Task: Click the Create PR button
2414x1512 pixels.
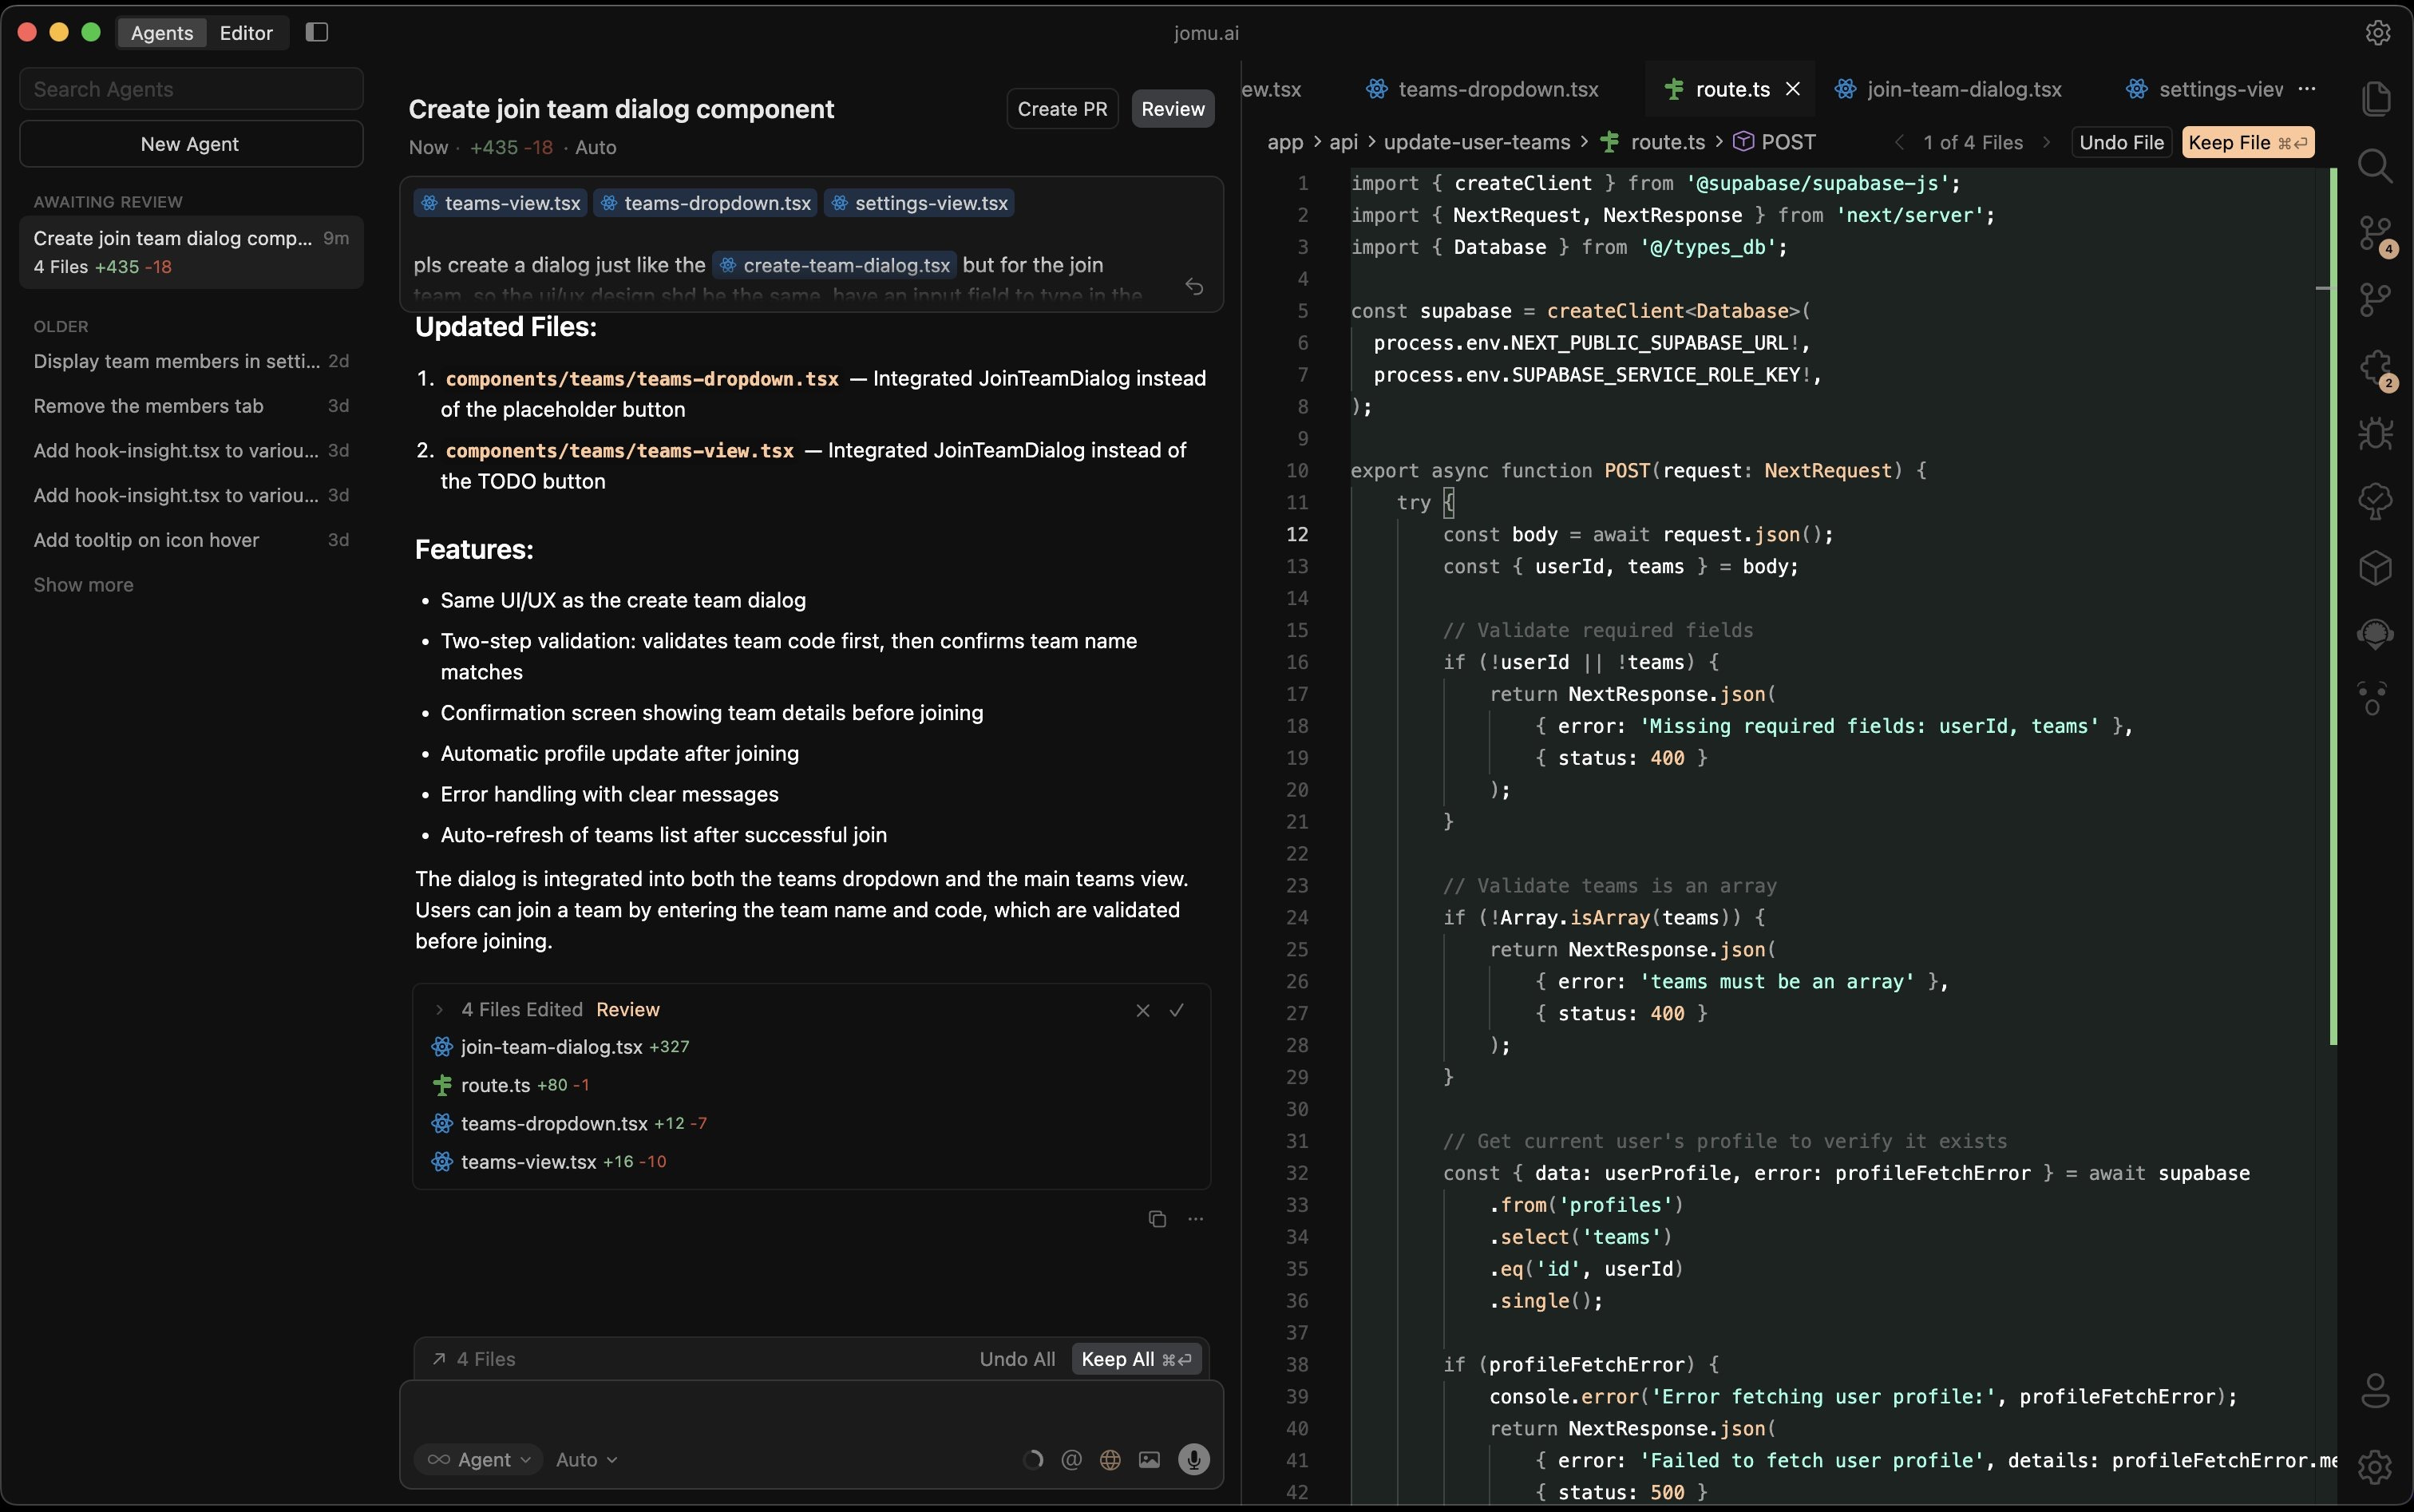Action: [1062, 109]
